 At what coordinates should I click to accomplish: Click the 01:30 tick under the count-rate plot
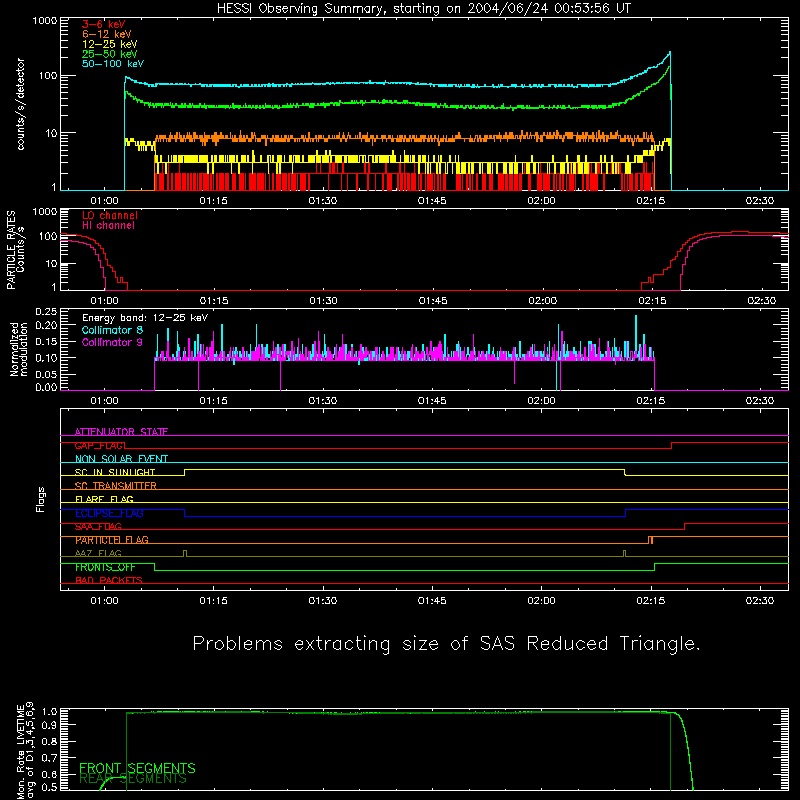(322, 201)
